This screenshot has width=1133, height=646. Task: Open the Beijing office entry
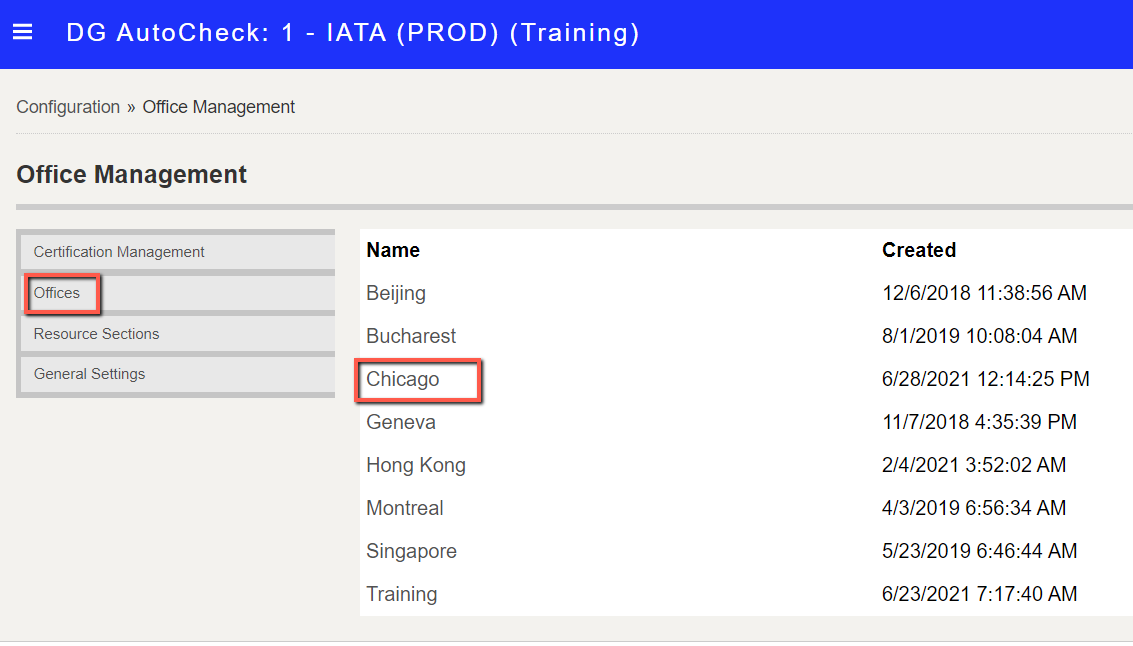point(396,293)
